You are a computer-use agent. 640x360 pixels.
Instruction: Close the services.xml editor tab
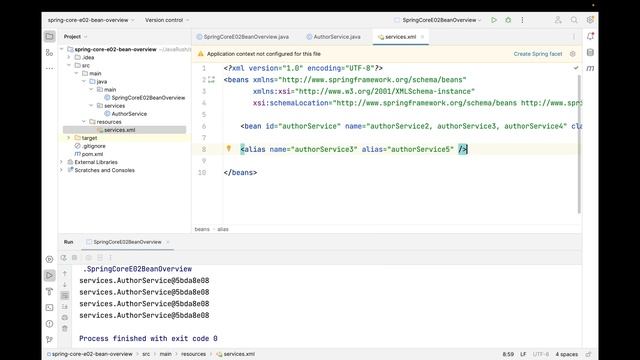pyautogui.click(x=422, y=37)
